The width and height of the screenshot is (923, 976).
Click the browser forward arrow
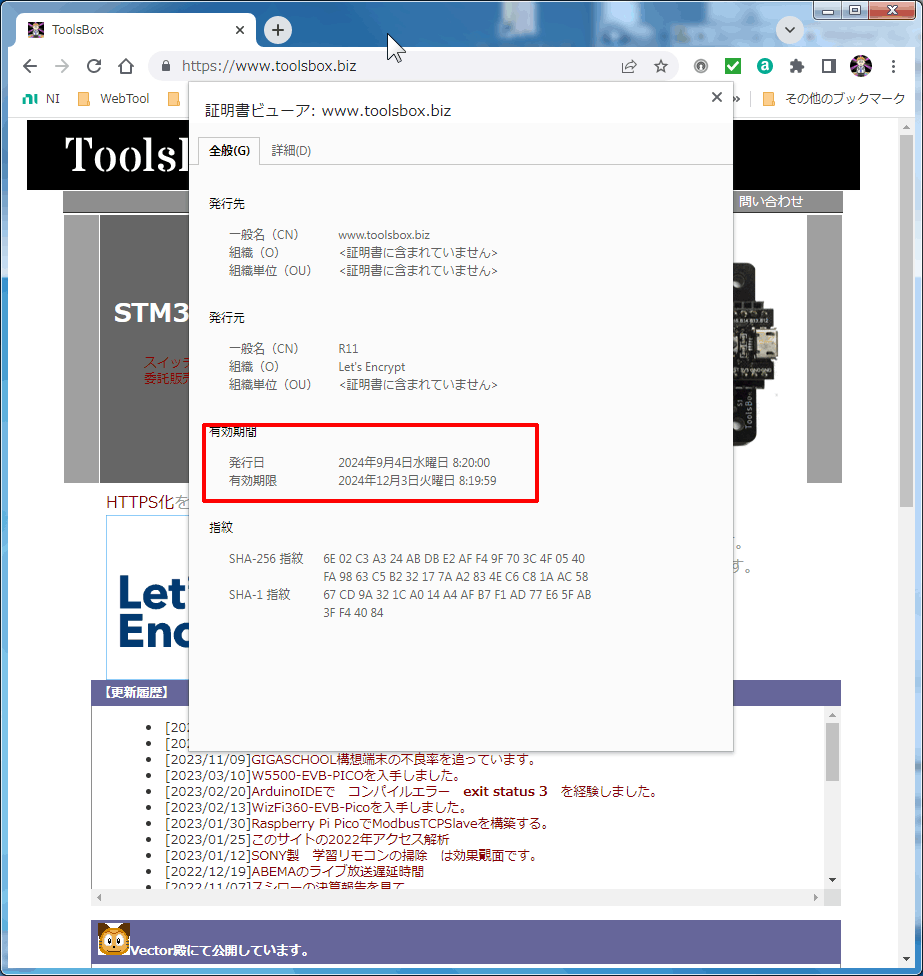62,66
